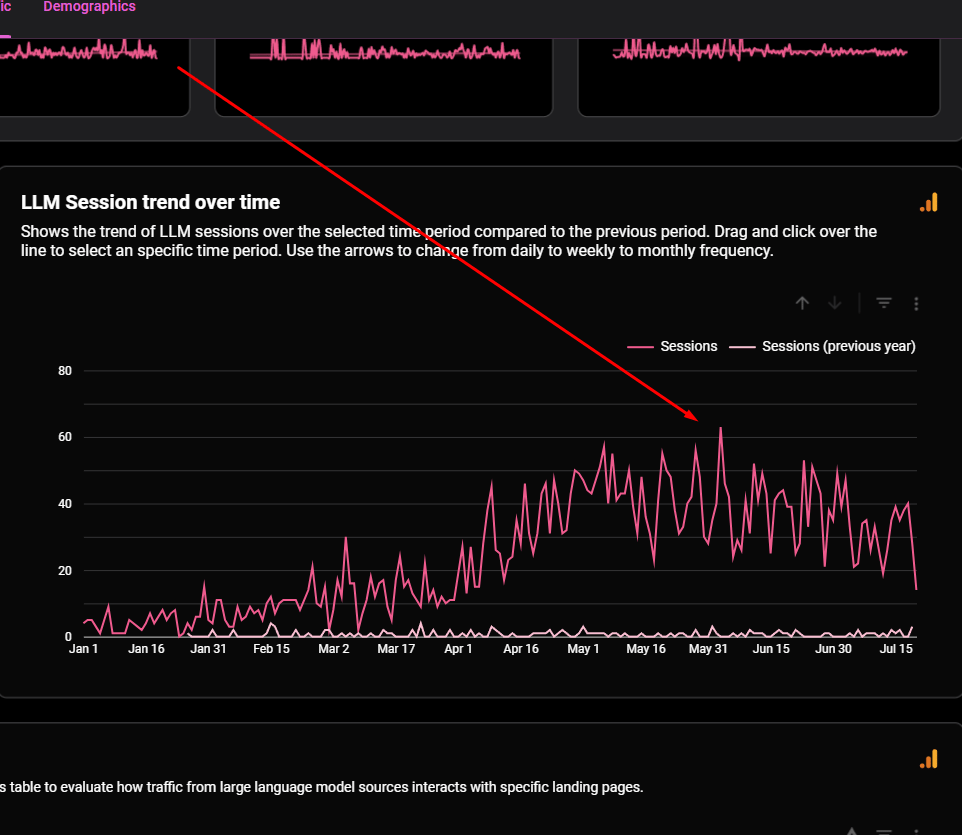Click the landing pages table description text
The width and height of the screenshot is (962, 835).
pyautogui.click(x=320, y=787)
